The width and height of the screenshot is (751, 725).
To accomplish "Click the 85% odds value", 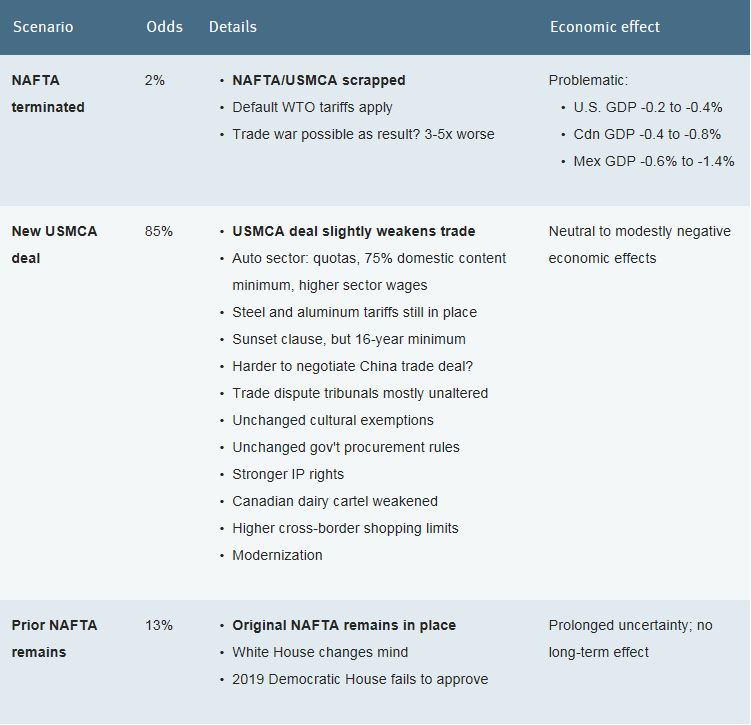I will [158, 231].
